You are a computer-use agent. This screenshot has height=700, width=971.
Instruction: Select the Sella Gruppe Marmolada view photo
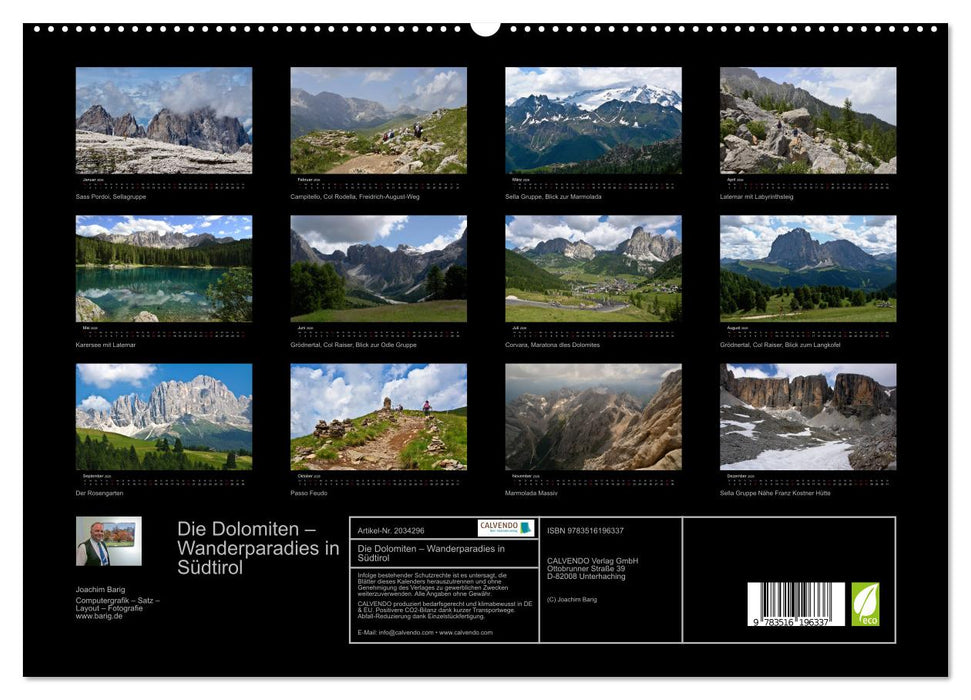coord(593,120)
